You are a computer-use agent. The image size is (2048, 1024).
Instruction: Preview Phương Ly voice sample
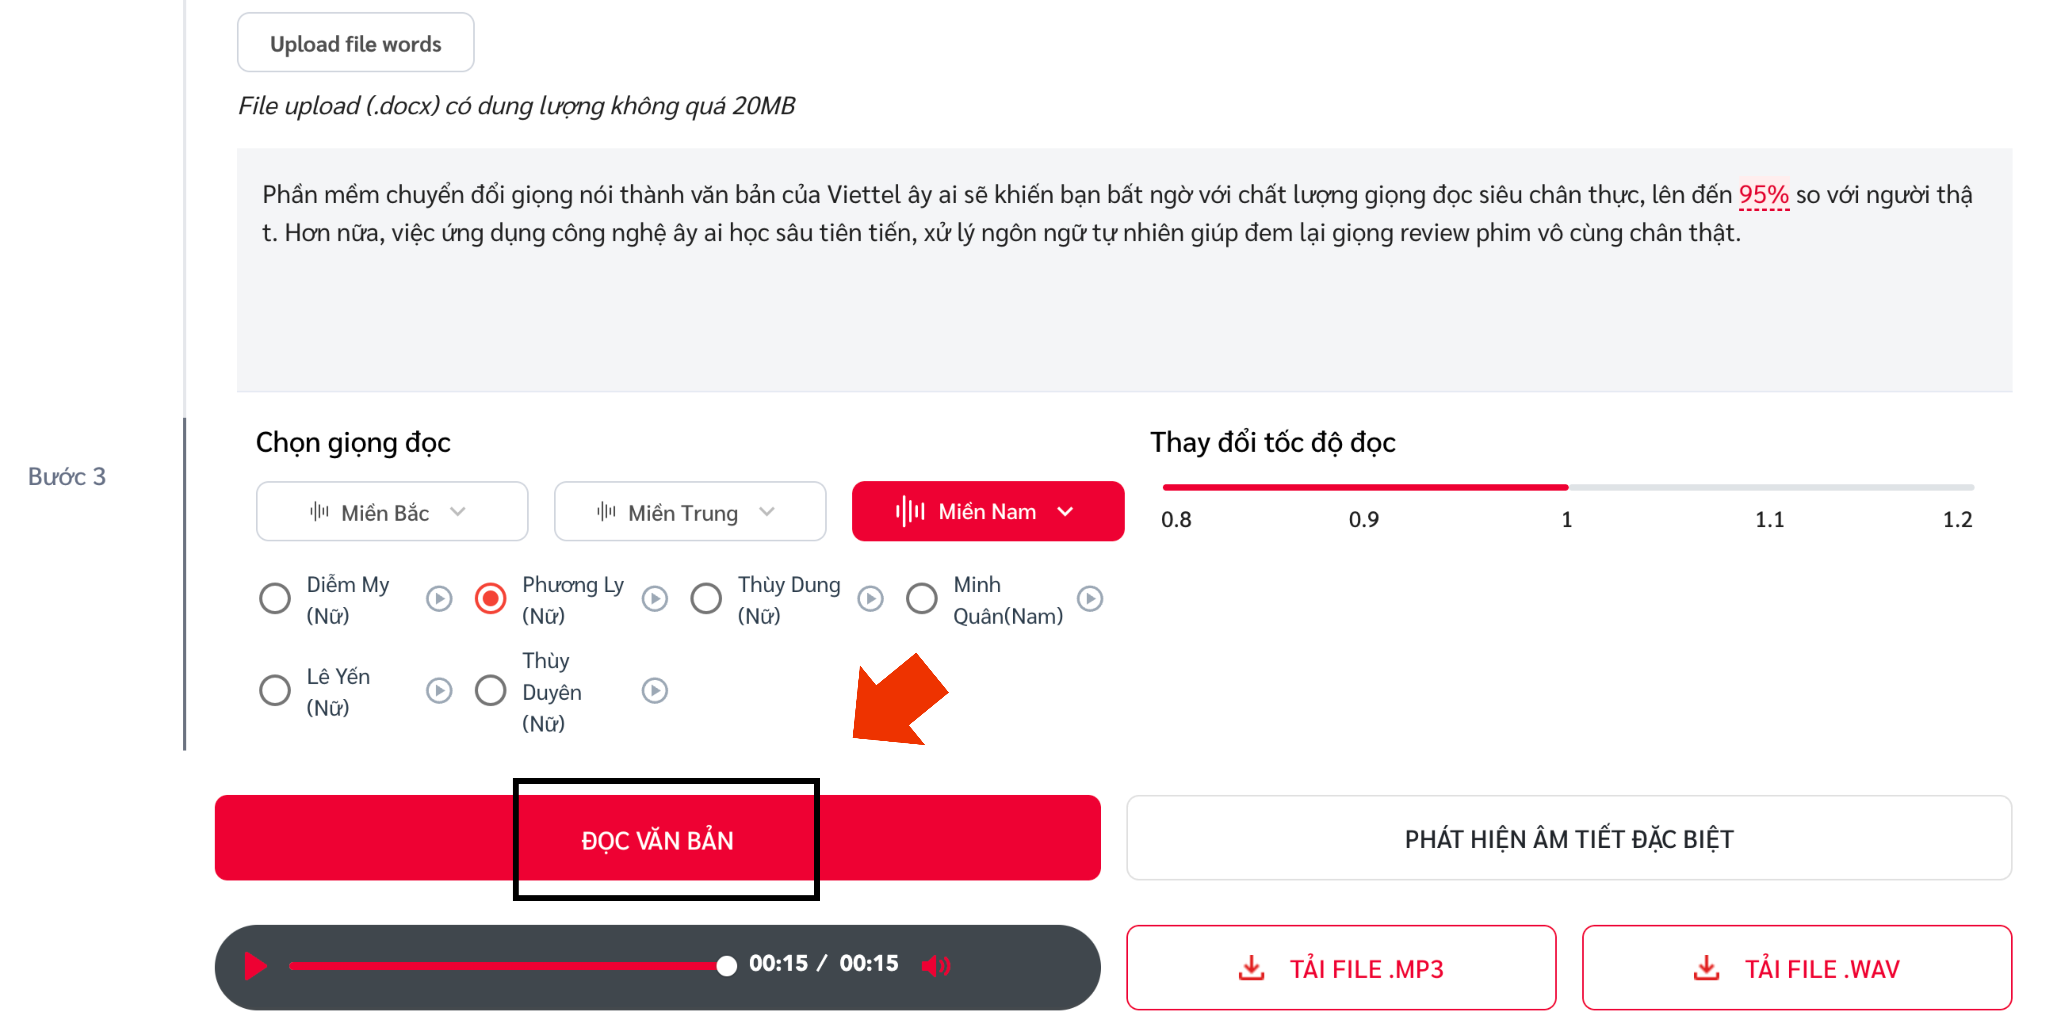(655, 599)
